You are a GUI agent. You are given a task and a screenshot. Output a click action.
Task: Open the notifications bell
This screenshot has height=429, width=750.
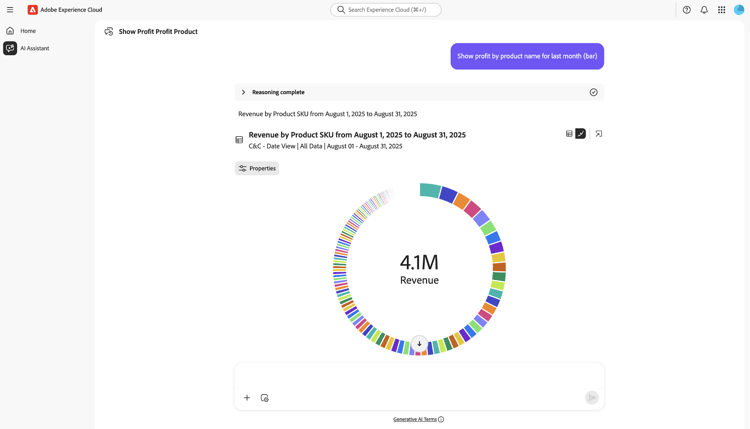704,10
